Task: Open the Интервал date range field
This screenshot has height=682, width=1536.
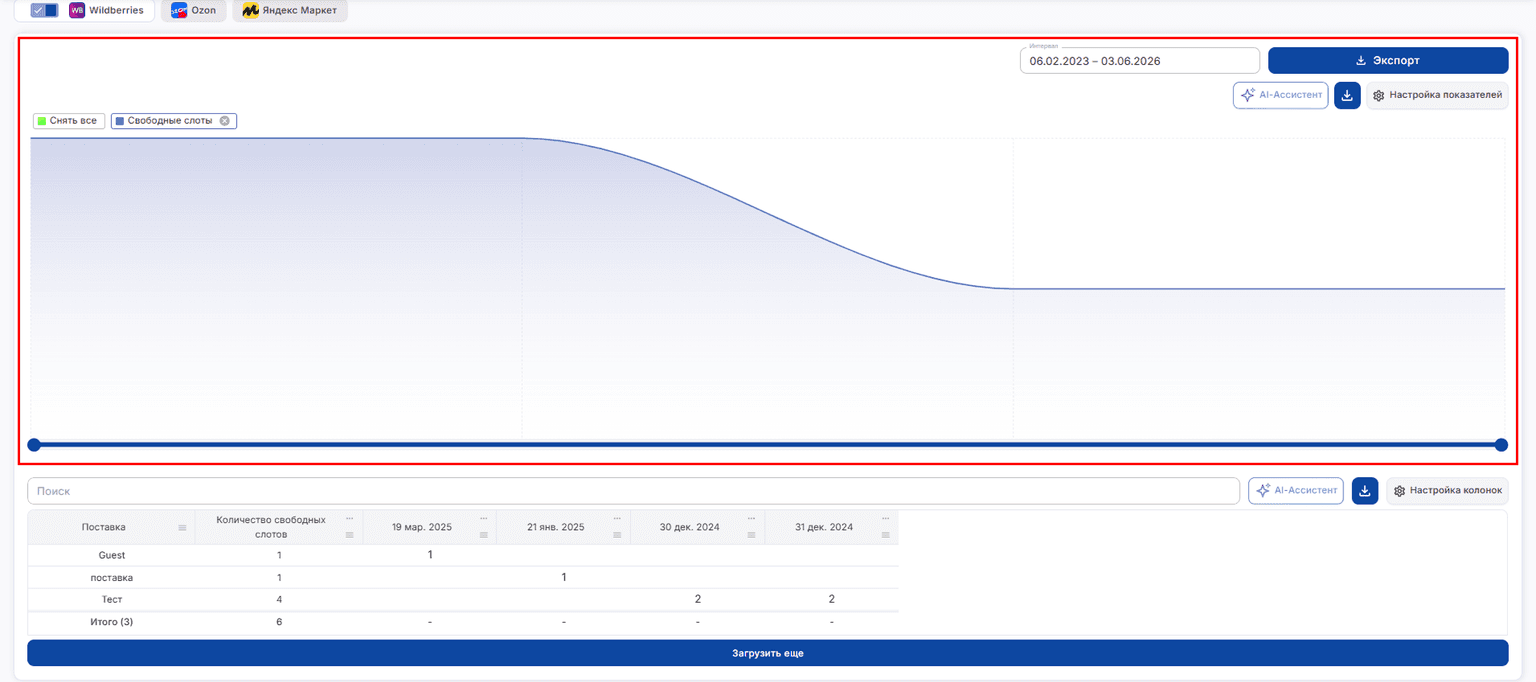Action: tap(1139, 61)
